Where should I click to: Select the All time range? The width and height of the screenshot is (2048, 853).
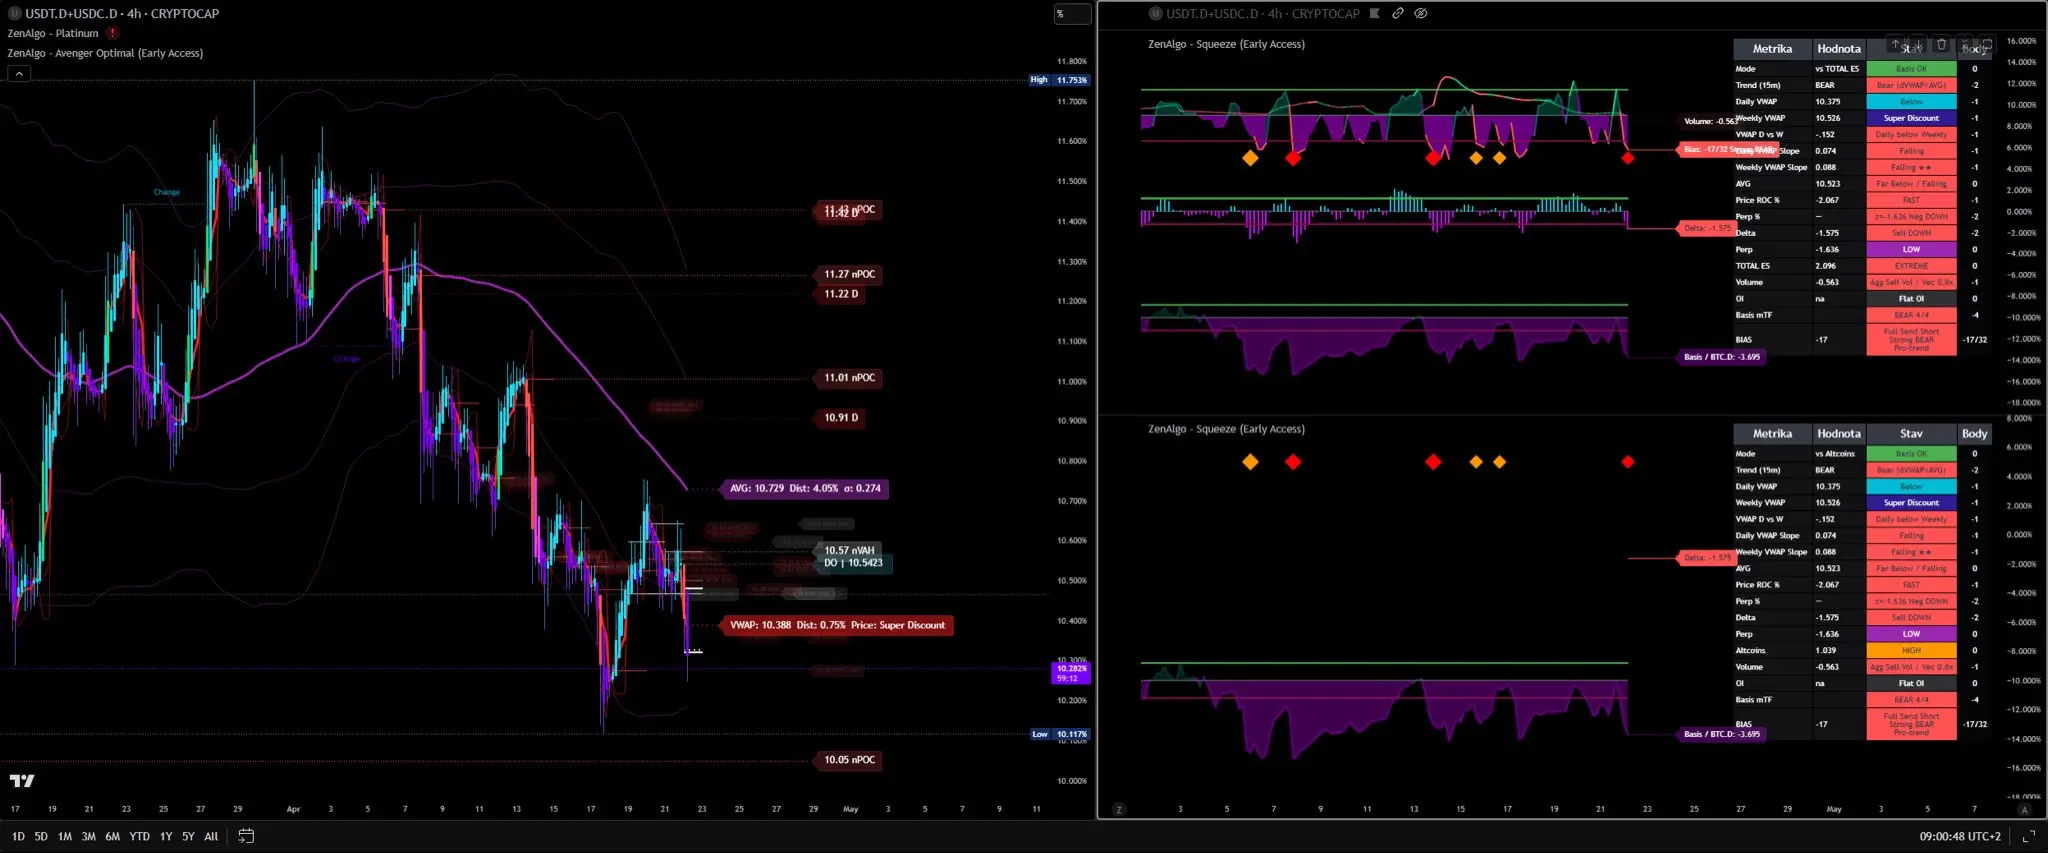(x=211, y=836)
